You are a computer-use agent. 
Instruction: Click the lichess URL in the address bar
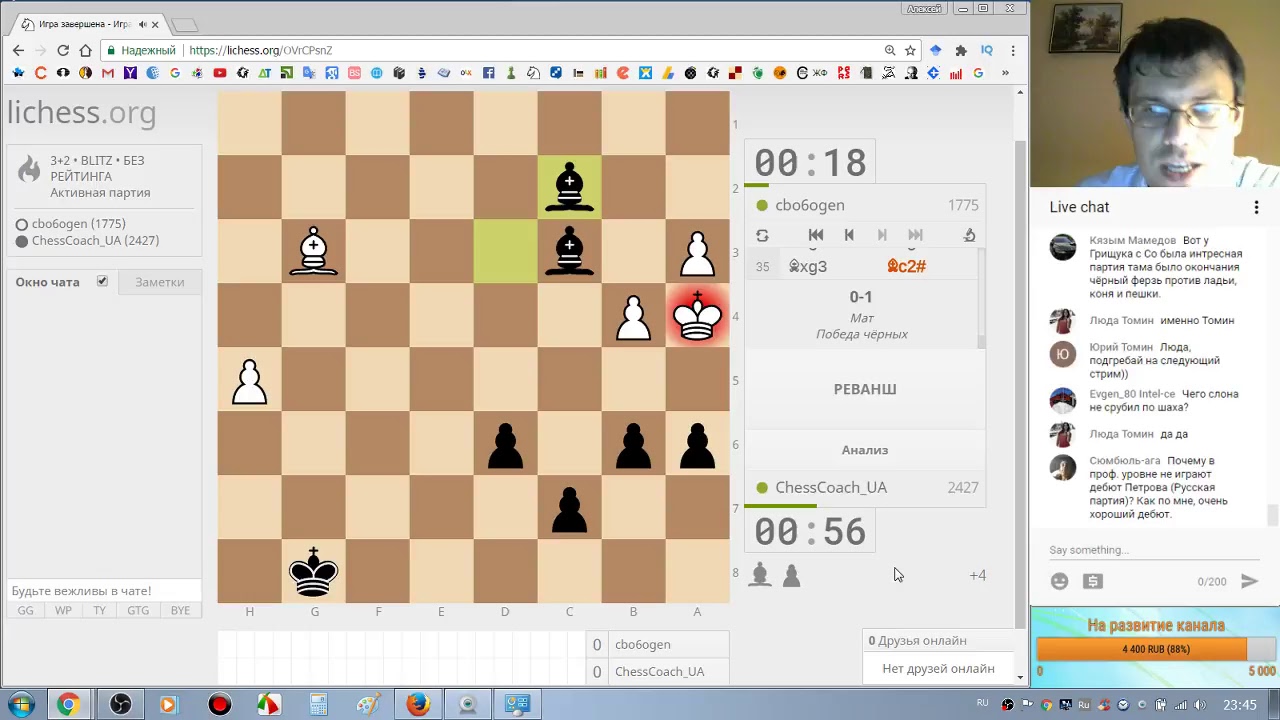point(260,50)
